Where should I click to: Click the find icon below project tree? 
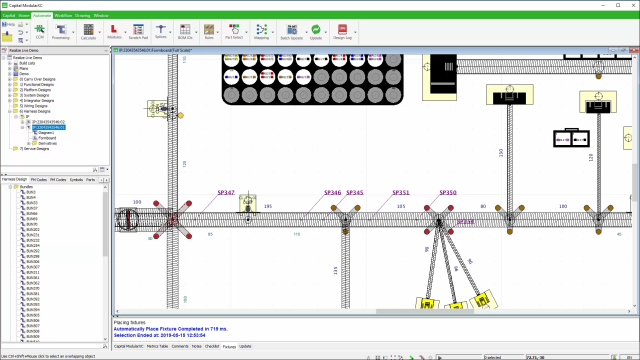95,170
